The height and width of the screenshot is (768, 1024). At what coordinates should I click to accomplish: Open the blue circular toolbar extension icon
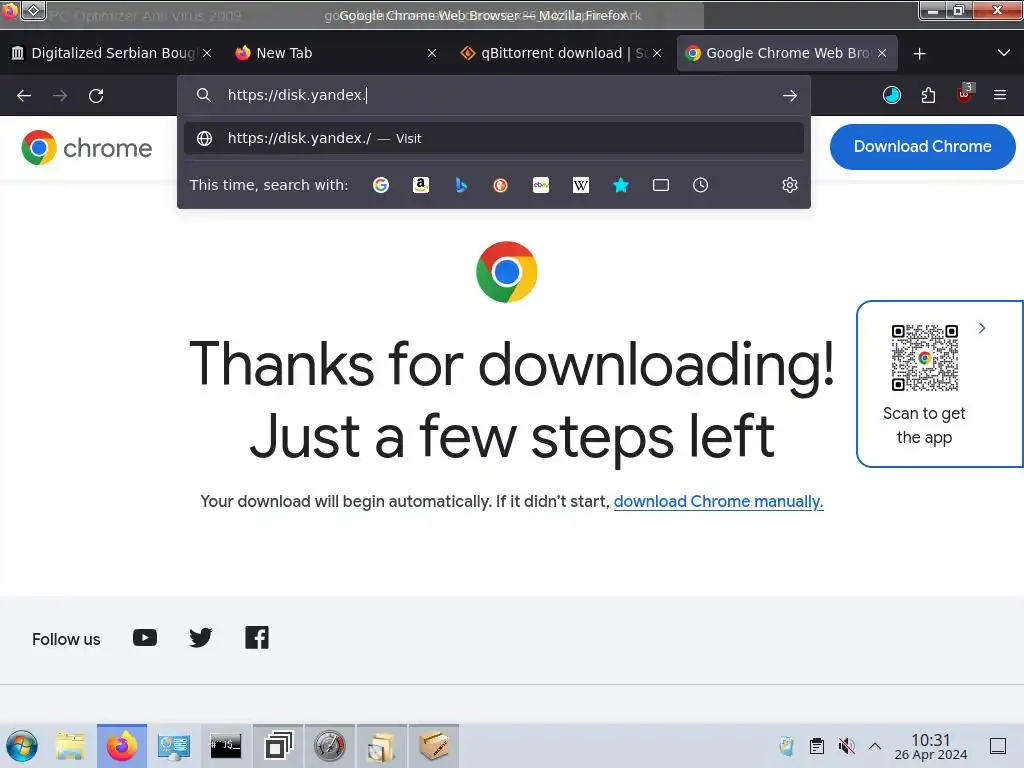tap(892, 95)
